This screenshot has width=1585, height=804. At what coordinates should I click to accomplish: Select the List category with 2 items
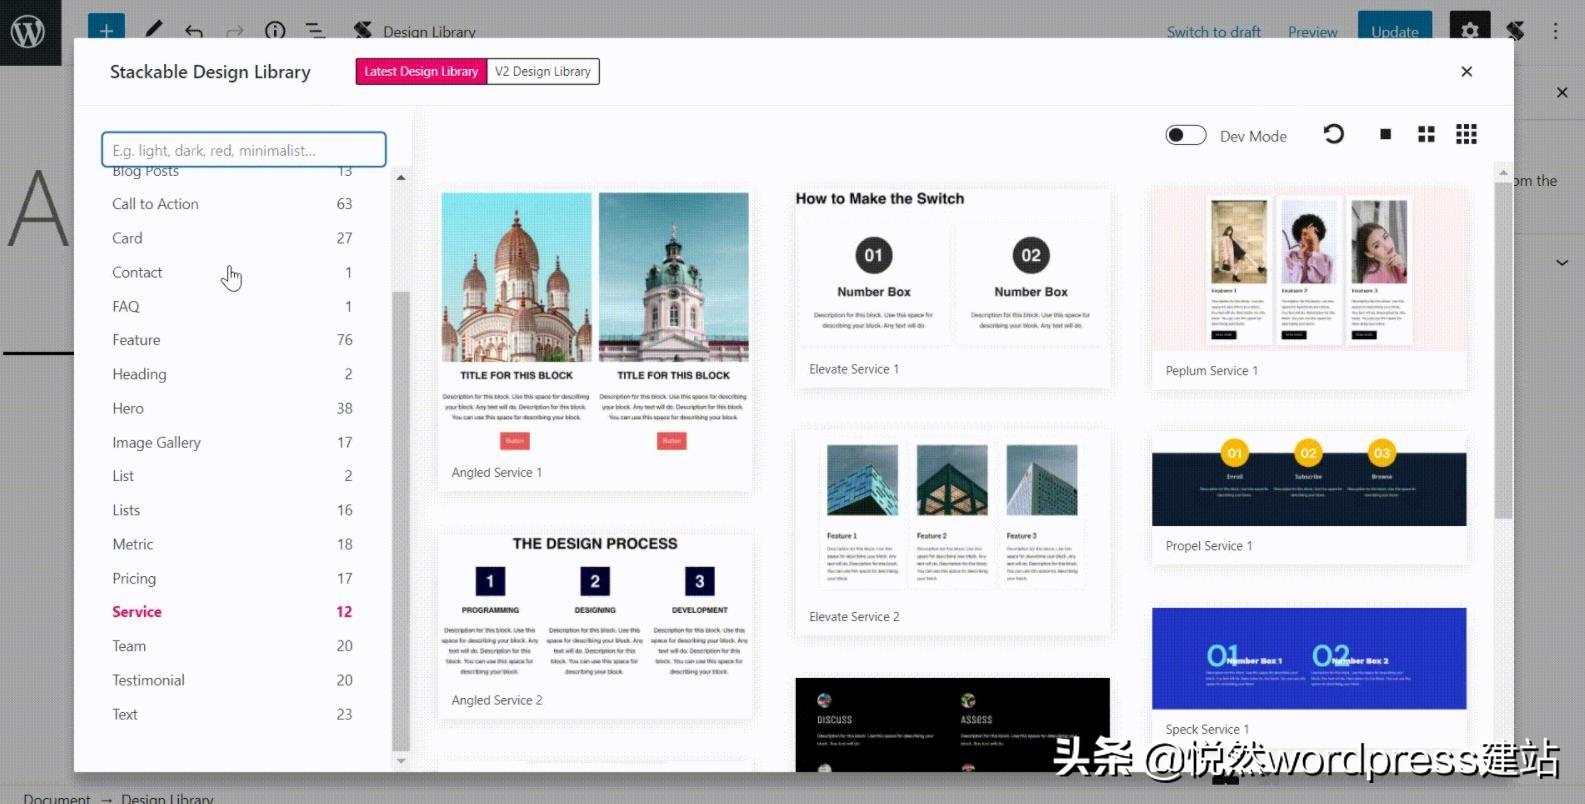(x=232, y=476)
